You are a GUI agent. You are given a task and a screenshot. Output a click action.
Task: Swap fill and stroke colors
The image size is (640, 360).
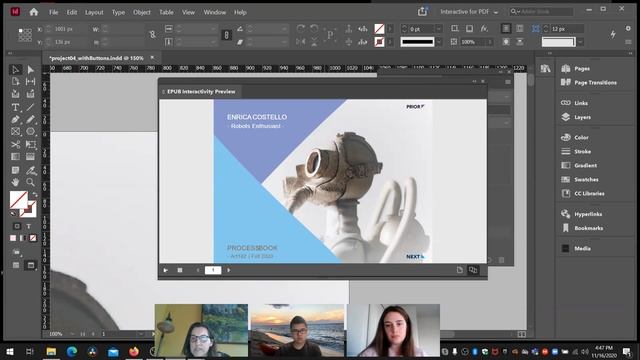(x=34, y=195)
